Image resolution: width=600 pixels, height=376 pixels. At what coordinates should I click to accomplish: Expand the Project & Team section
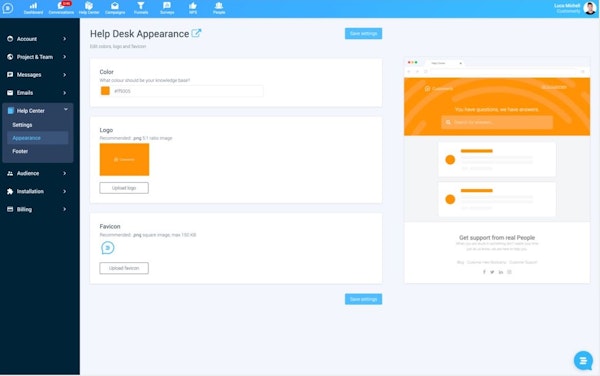pyautogui.click(x=37, y=57)
